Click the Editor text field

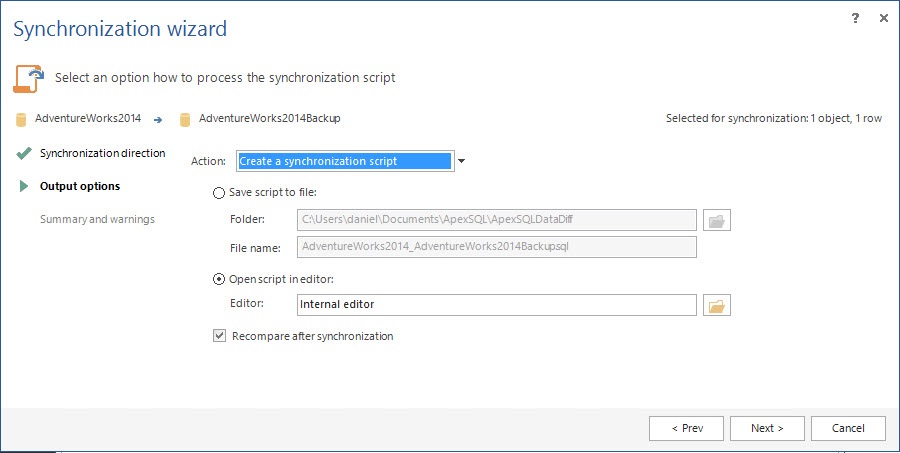point(496,305)
